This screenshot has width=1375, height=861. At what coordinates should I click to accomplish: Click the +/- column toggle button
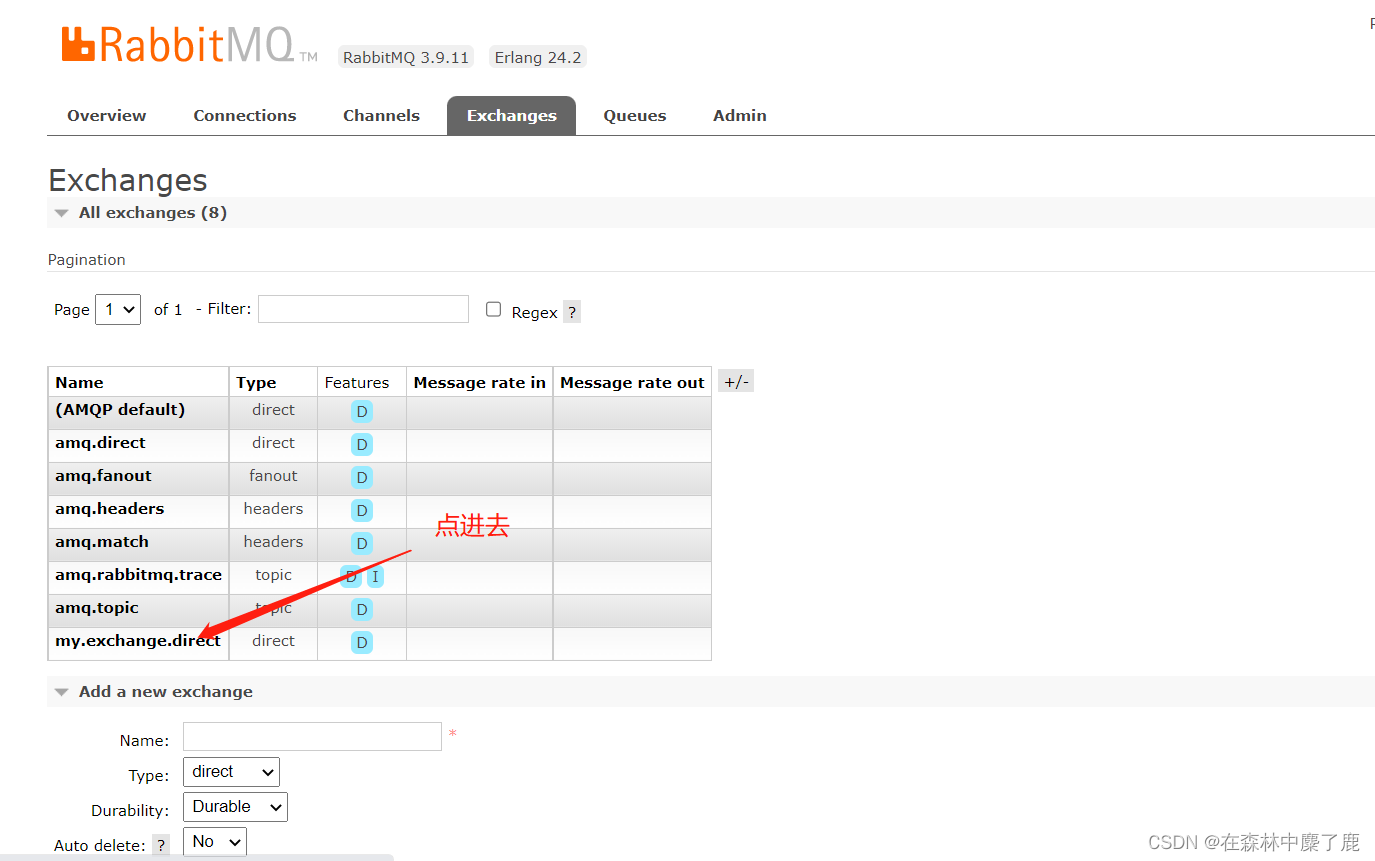pos(736,381)
